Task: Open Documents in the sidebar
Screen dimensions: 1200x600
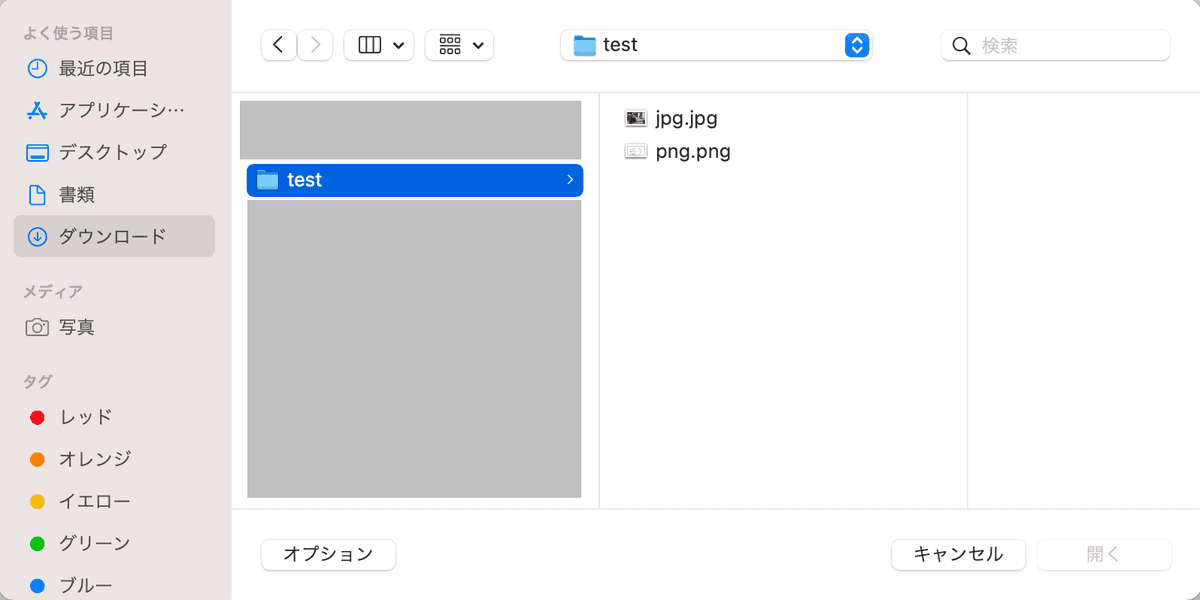Action: click(77, 194)
